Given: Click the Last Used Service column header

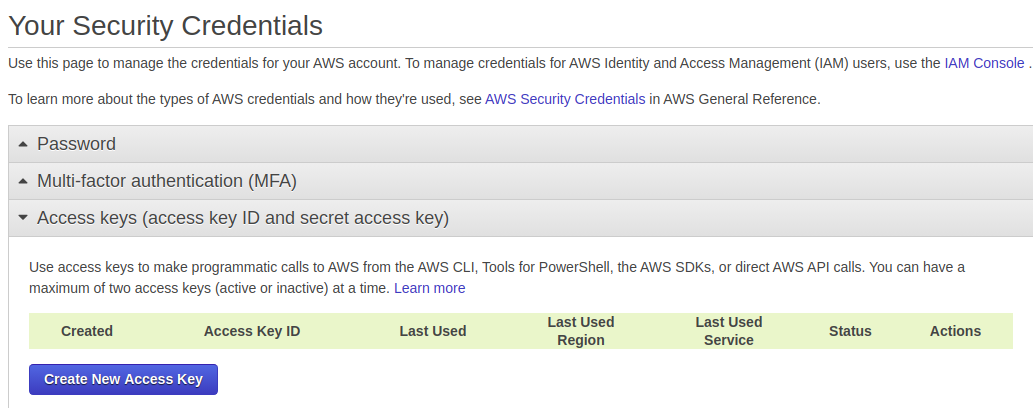Looking at the screenshot, I should pyautogui.click(x=729, y=331).
